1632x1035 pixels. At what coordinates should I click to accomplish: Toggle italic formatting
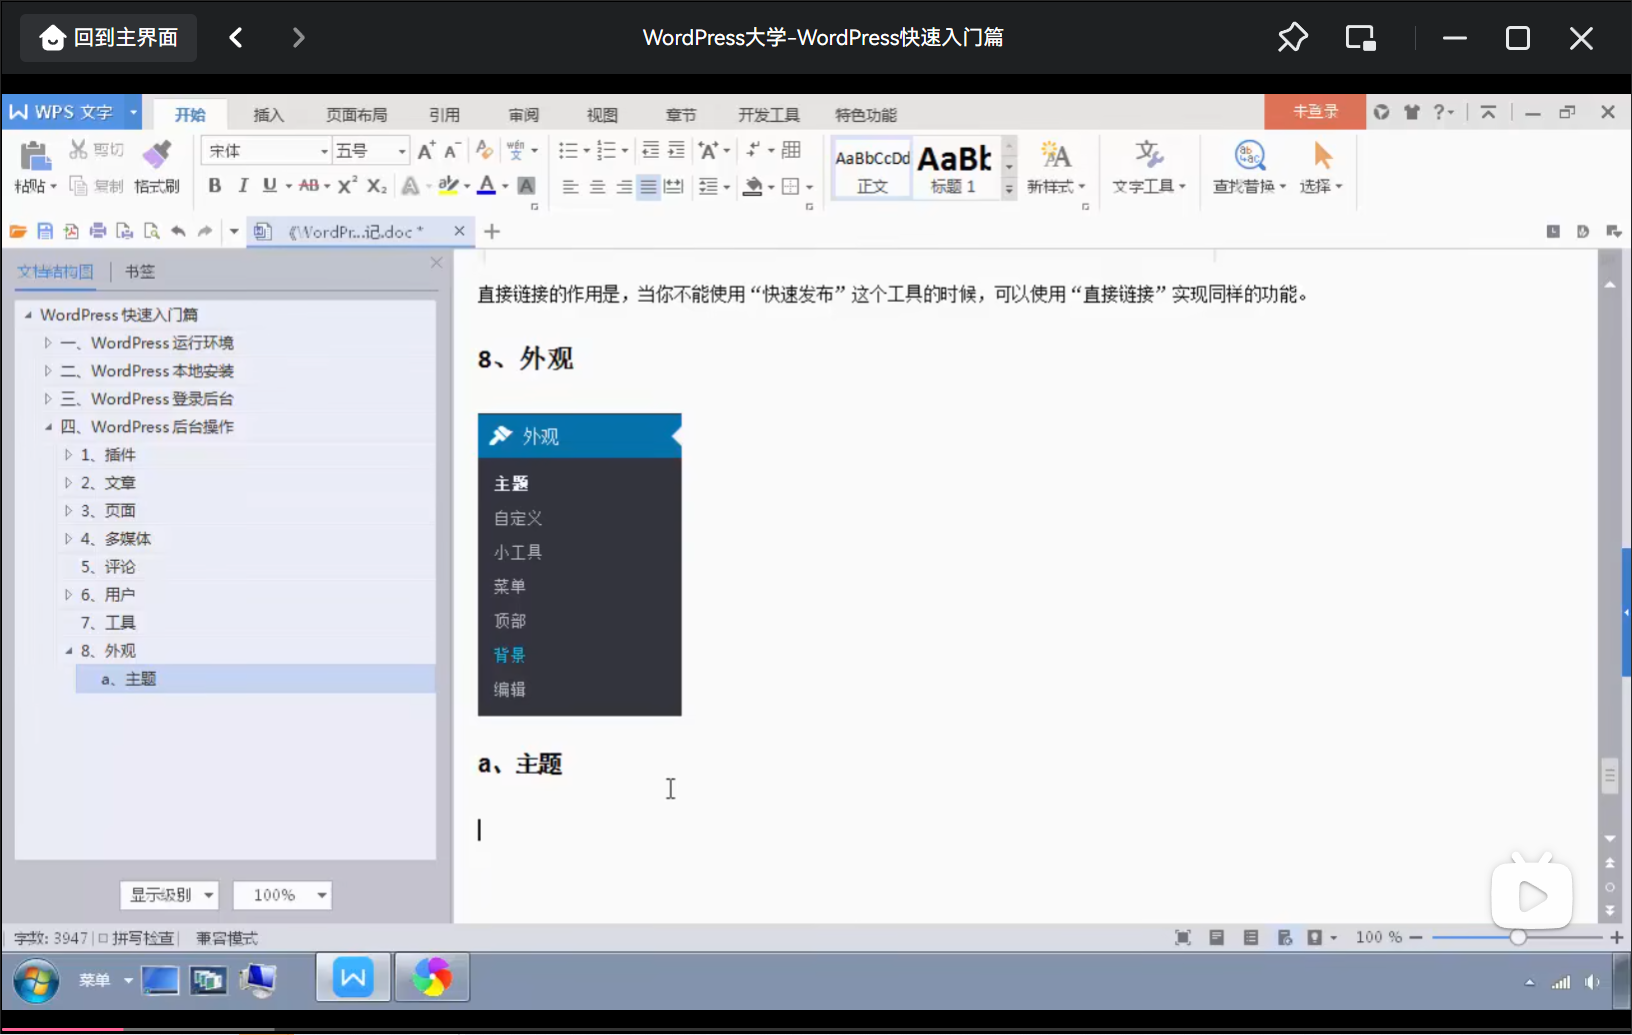(x=242, y=186)
